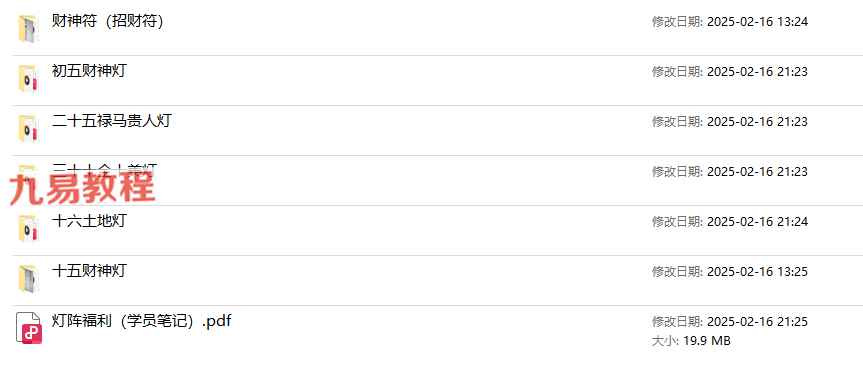Select the folder name 初五财神灯

[89, 71]
